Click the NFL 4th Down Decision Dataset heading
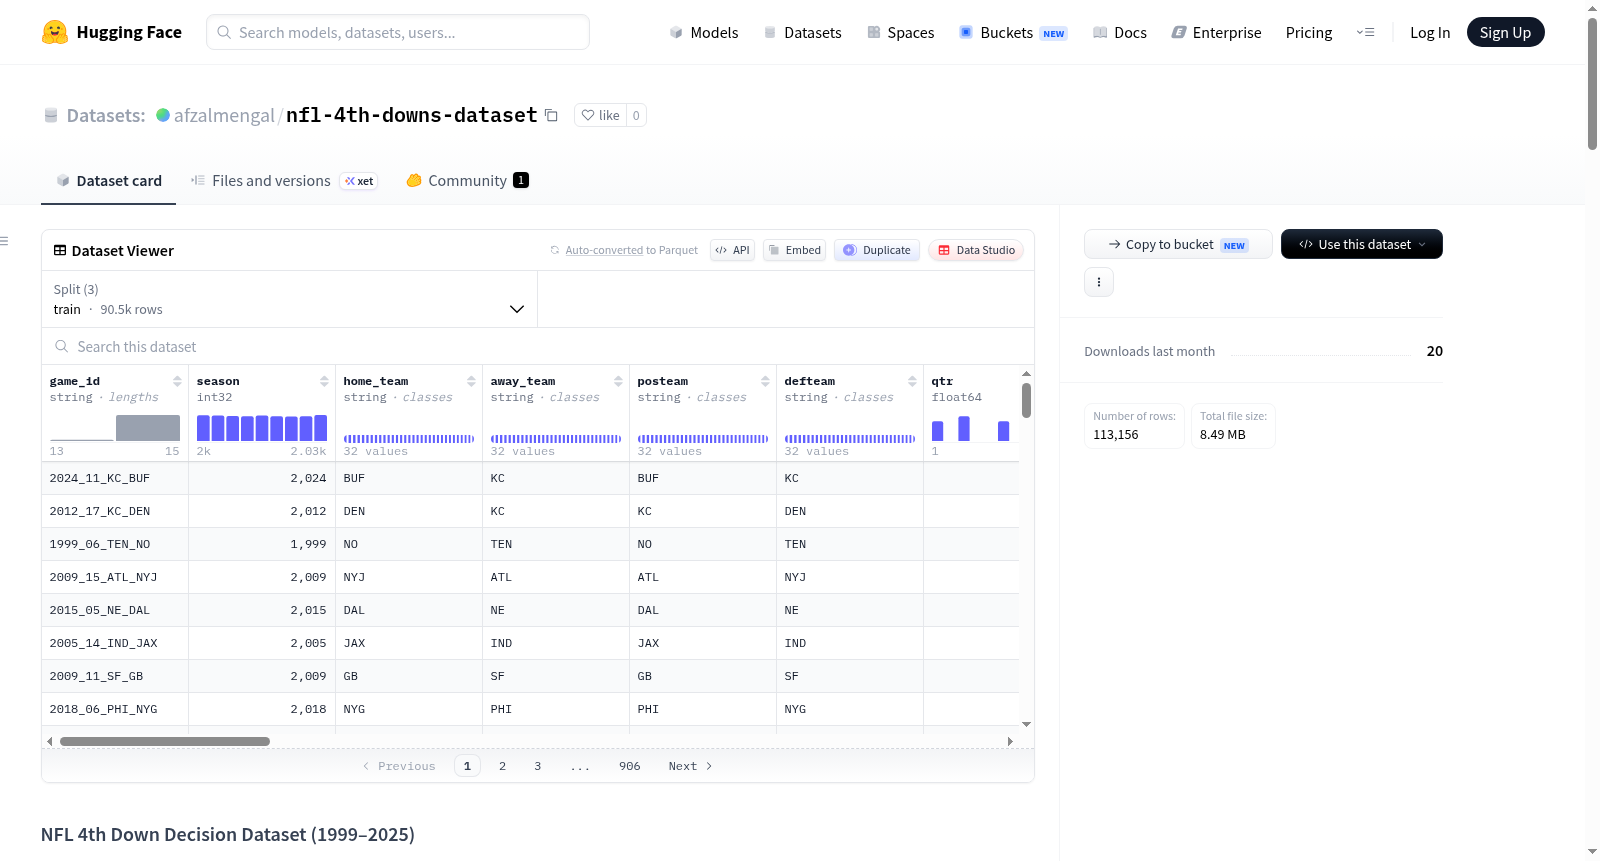The height and width of the screenshot is (861, 1600). (228, 834)
